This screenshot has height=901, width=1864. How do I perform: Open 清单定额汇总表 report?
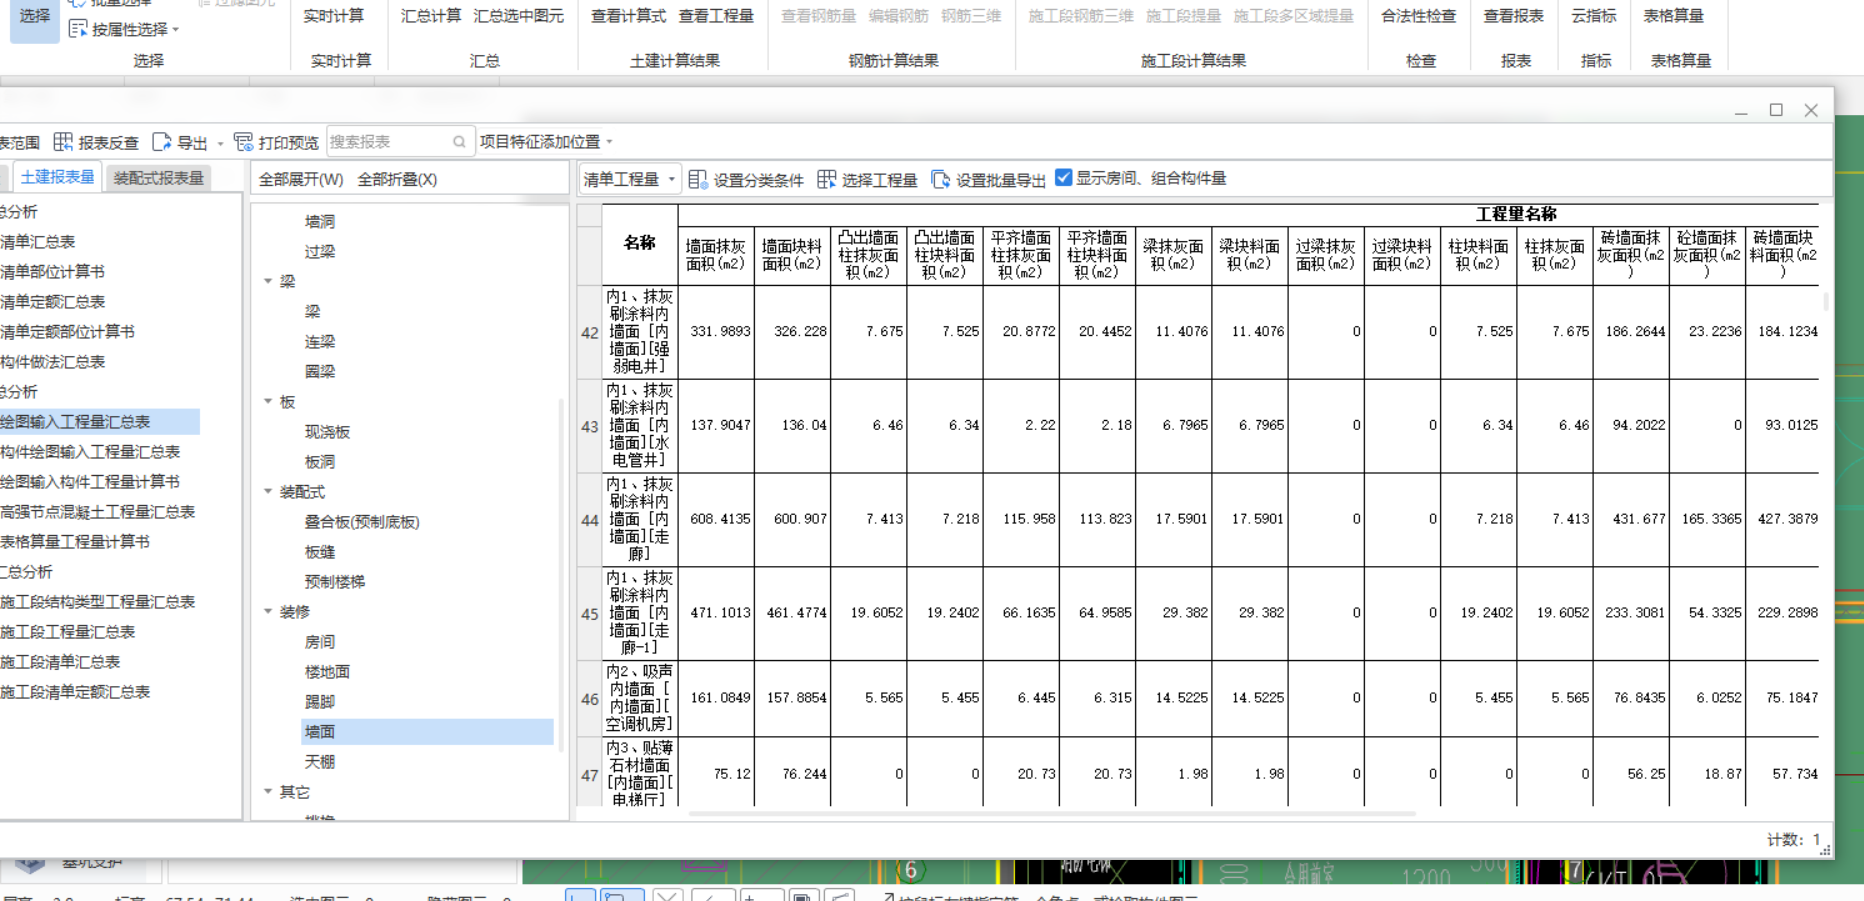[53, 301]
